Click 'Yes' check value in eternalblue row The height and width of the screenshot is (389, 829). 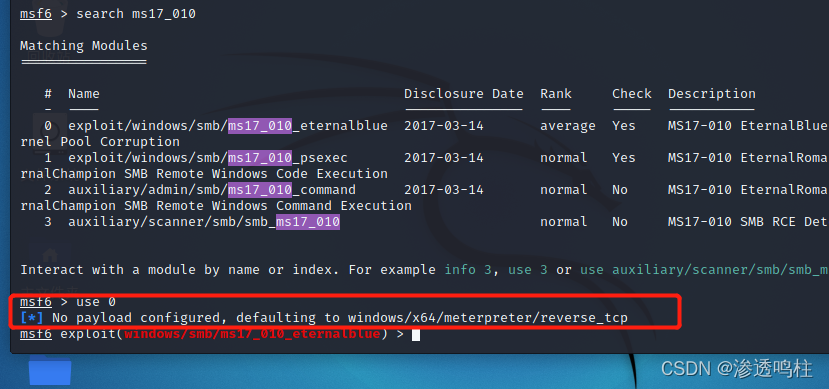(624, 126)
